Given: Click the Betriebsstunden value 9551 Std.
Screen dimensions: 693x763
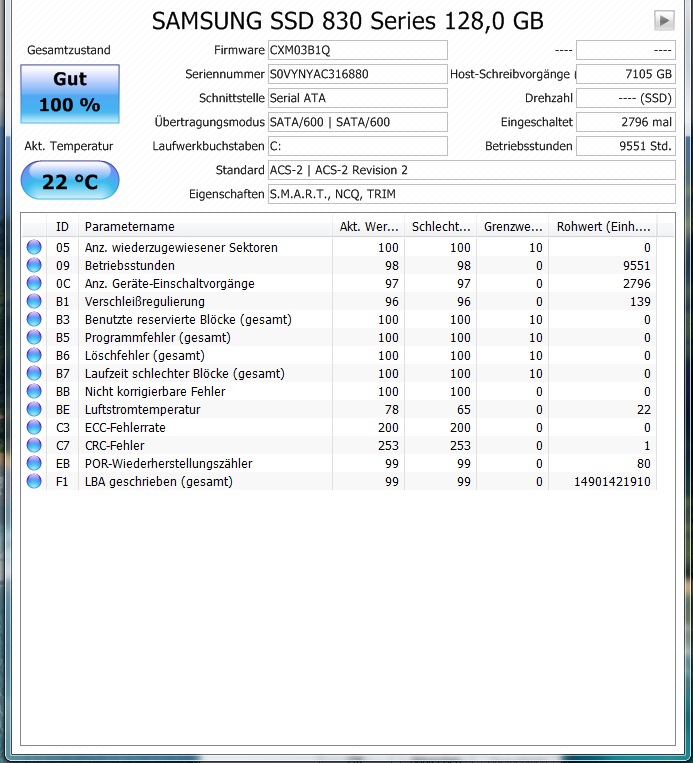Looking at the screenshot, I should [x=626, y=146].
